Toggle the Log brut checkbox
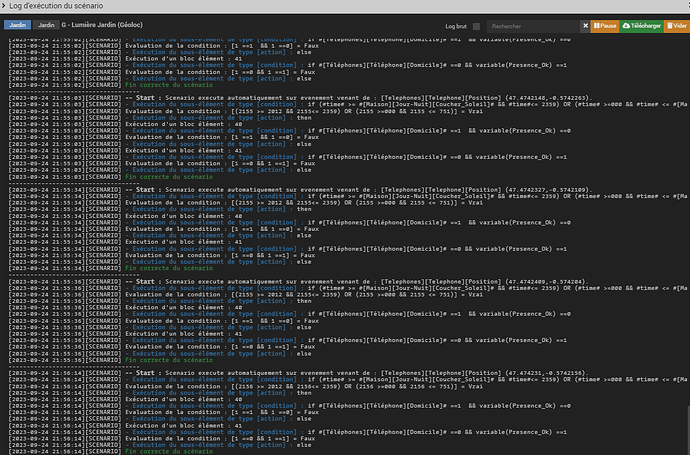The image size is (690, 455). (476, 26)
